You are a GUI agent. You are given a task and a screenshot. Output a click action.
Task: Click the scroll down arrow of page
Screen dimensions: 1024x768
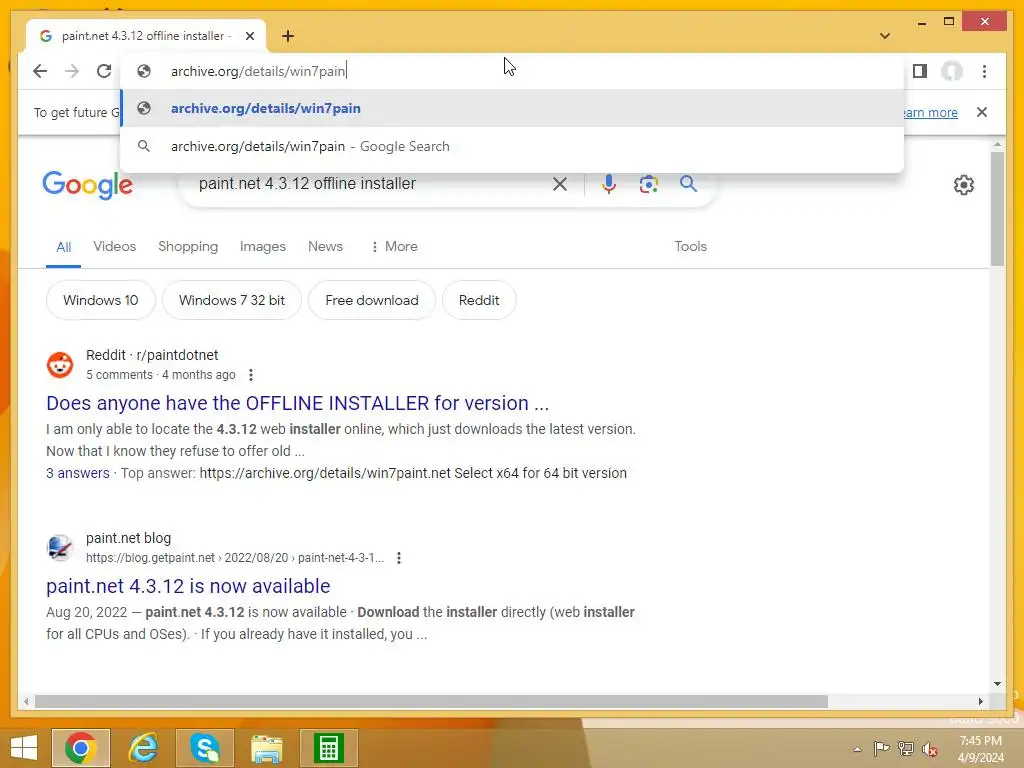pos(997,684)
